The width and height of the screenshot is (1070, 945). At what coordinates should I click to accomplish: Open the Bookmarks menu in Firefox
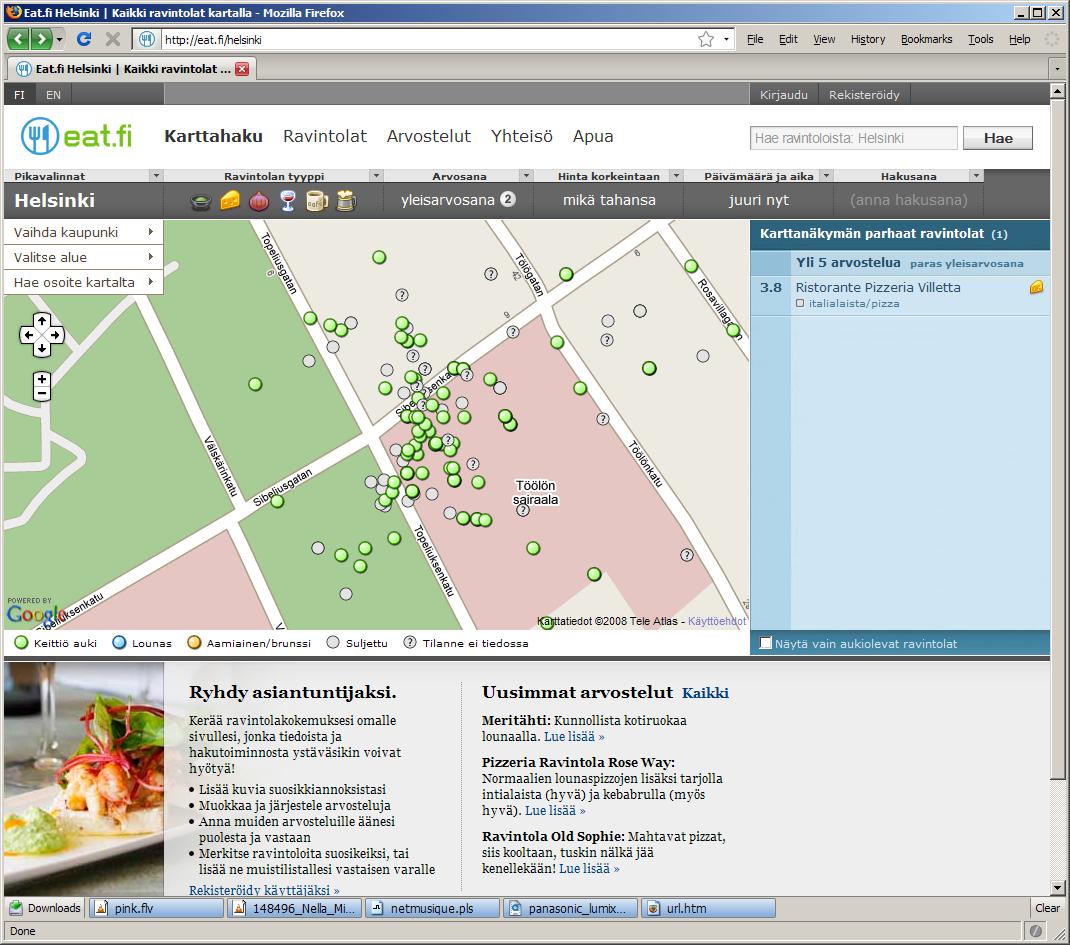tap(926, 39)
